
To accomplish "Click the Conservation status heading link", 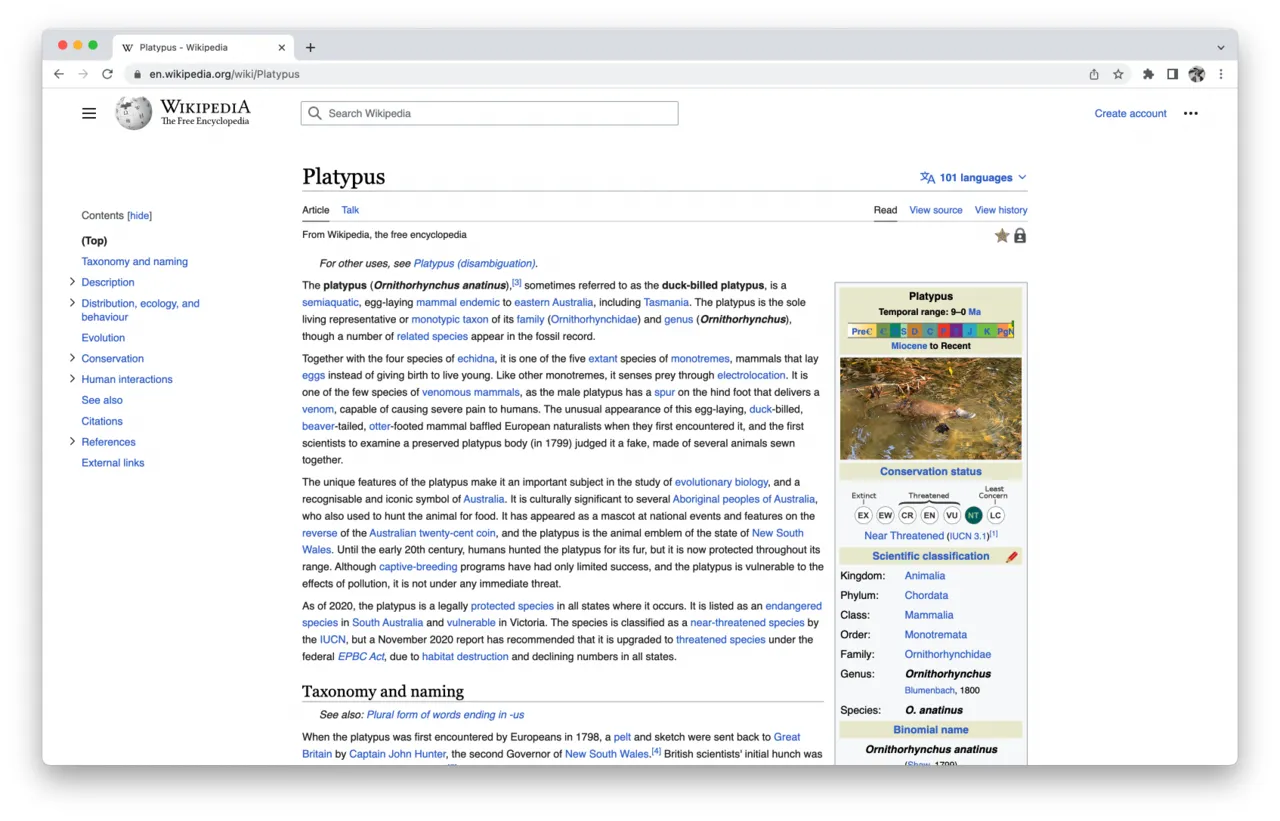I will click(931, 472).
